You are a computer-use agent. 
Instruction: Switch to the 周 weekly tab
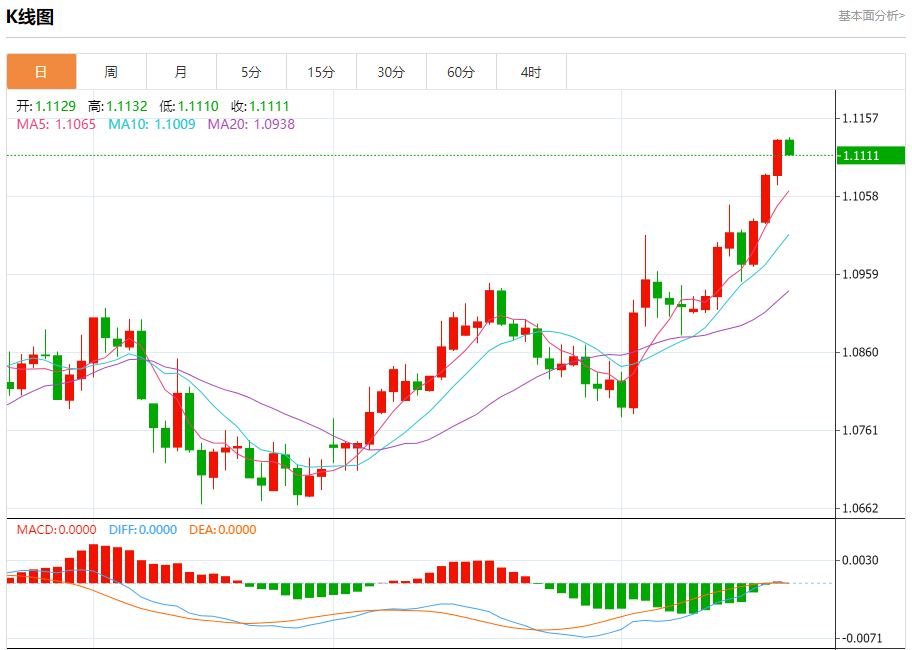pos(111,72)
